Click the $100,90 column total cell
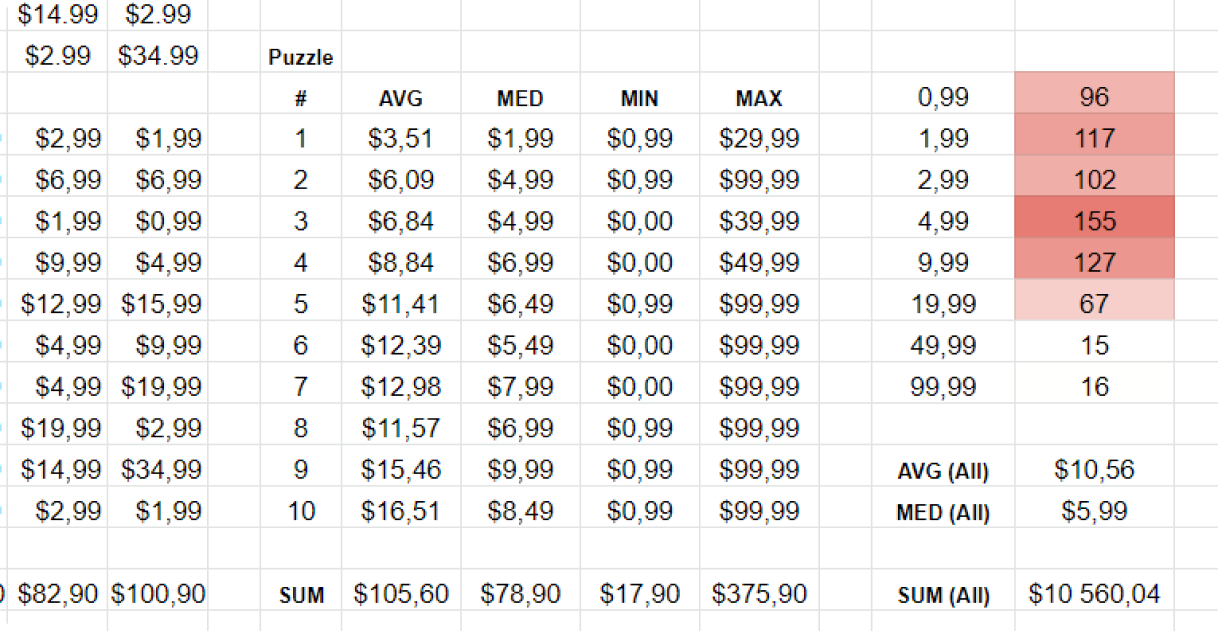 pos(158,594)
